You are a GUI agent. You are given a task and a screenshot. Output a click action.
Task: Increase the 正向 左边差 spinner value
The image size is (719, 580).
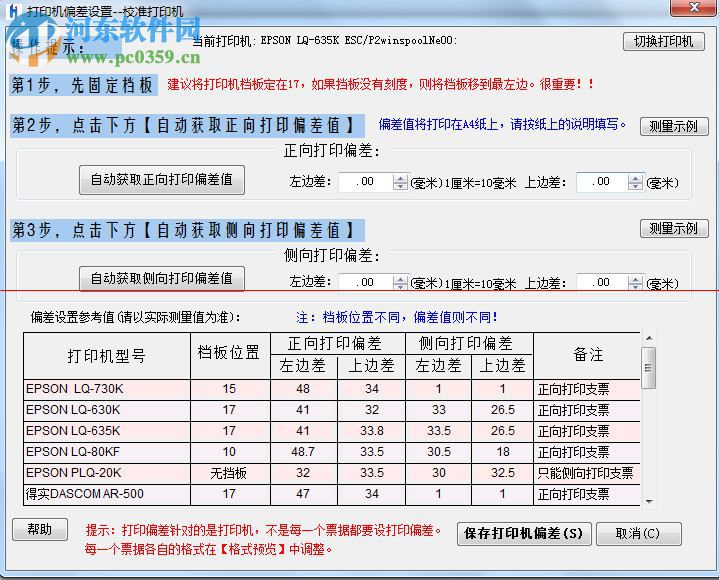coord(400,178)
